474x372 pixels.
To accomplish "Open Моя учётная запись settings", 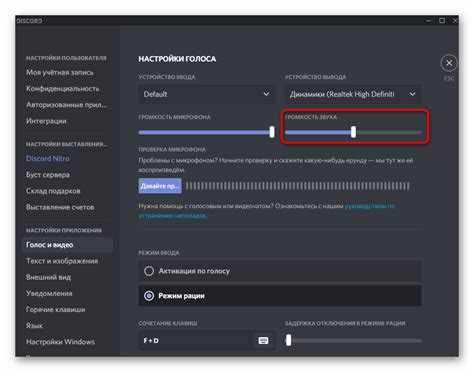I will 60,72.
